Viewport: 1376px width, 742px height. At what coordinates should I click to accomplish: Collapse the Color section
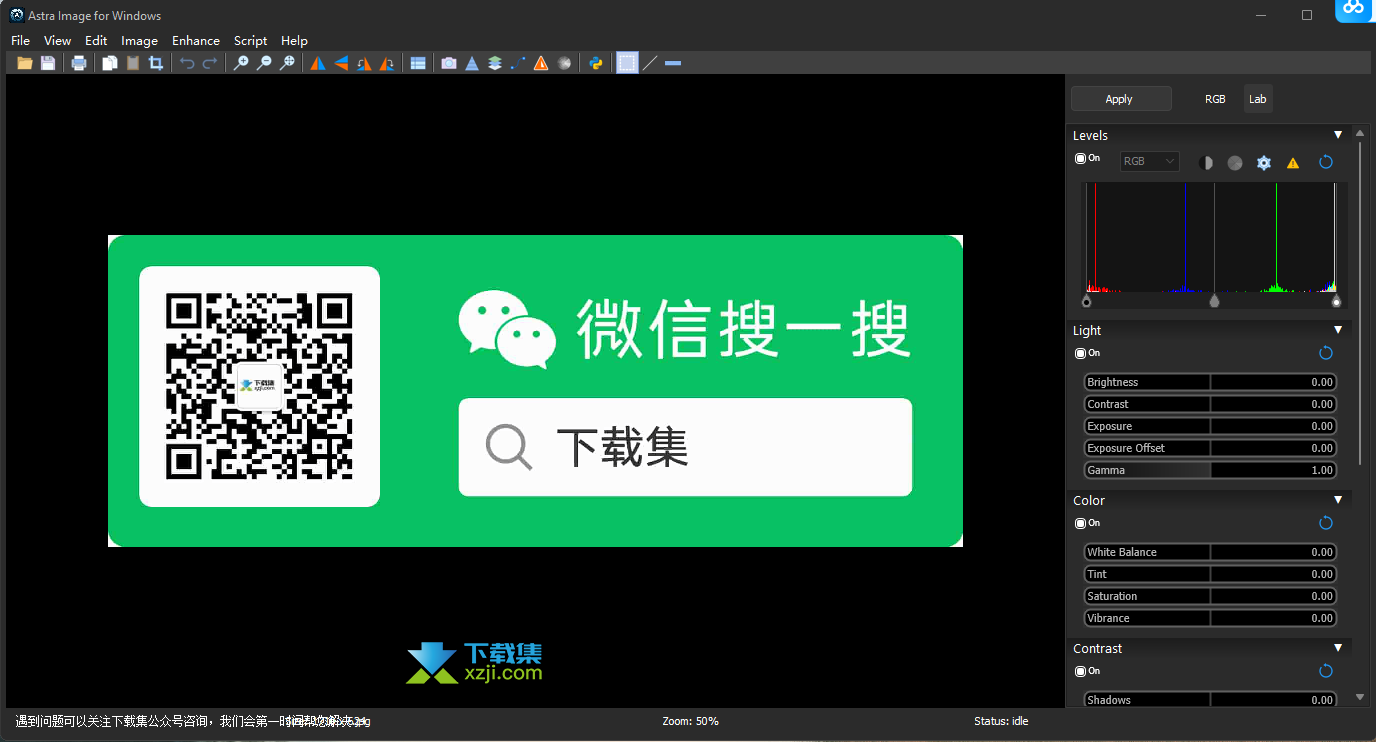[x=1338, y=500]
